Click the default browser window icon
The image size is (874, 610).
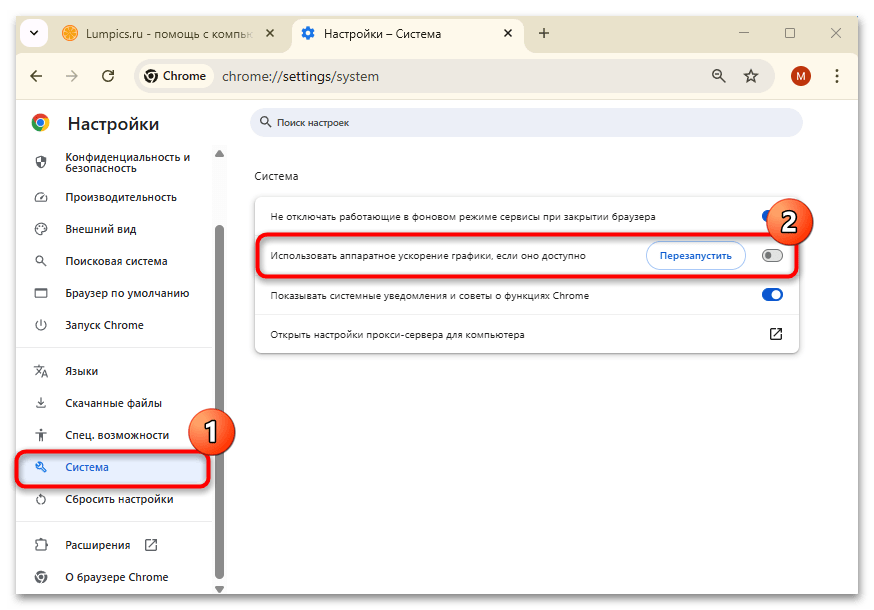point(41,293)
